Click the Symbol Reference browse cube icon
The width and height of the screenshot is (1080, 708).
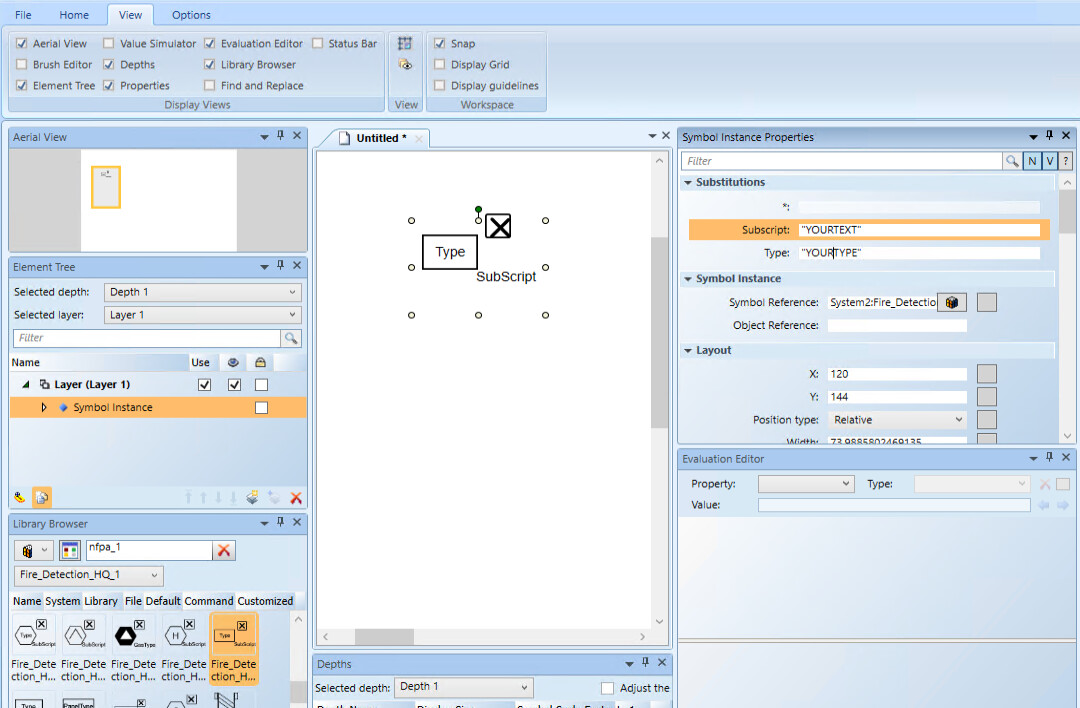pyautogui.click(x=952, y=303)
